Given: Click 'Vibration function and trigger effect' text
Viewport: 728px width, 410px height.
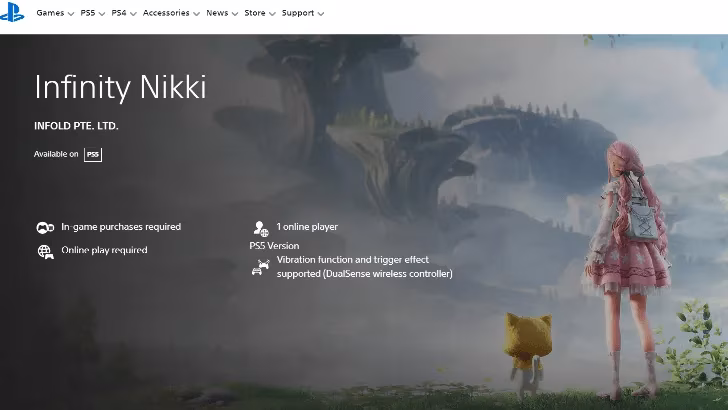Looking at the screenshot, I should tap(353, 260).
